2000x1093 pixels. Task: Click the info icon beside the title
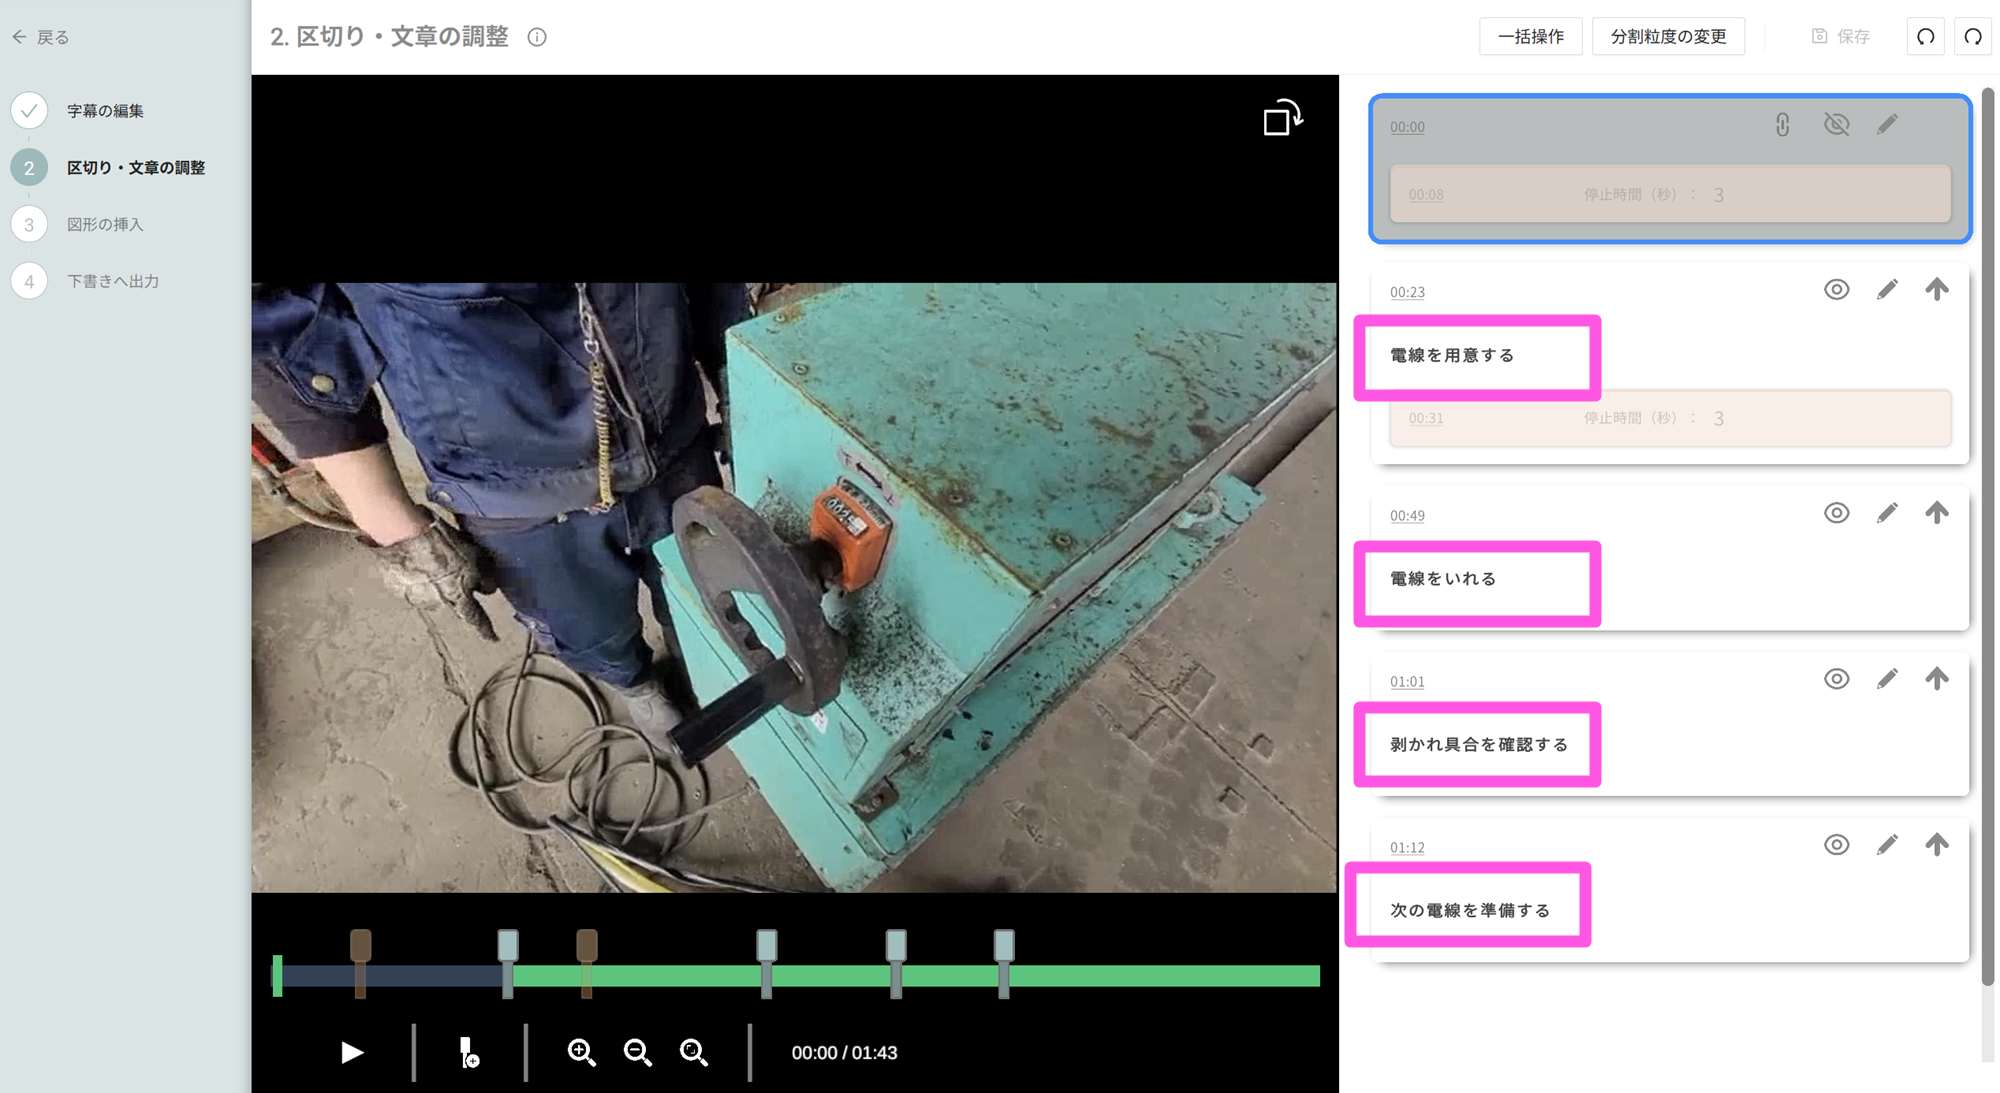tap(537, 37)
